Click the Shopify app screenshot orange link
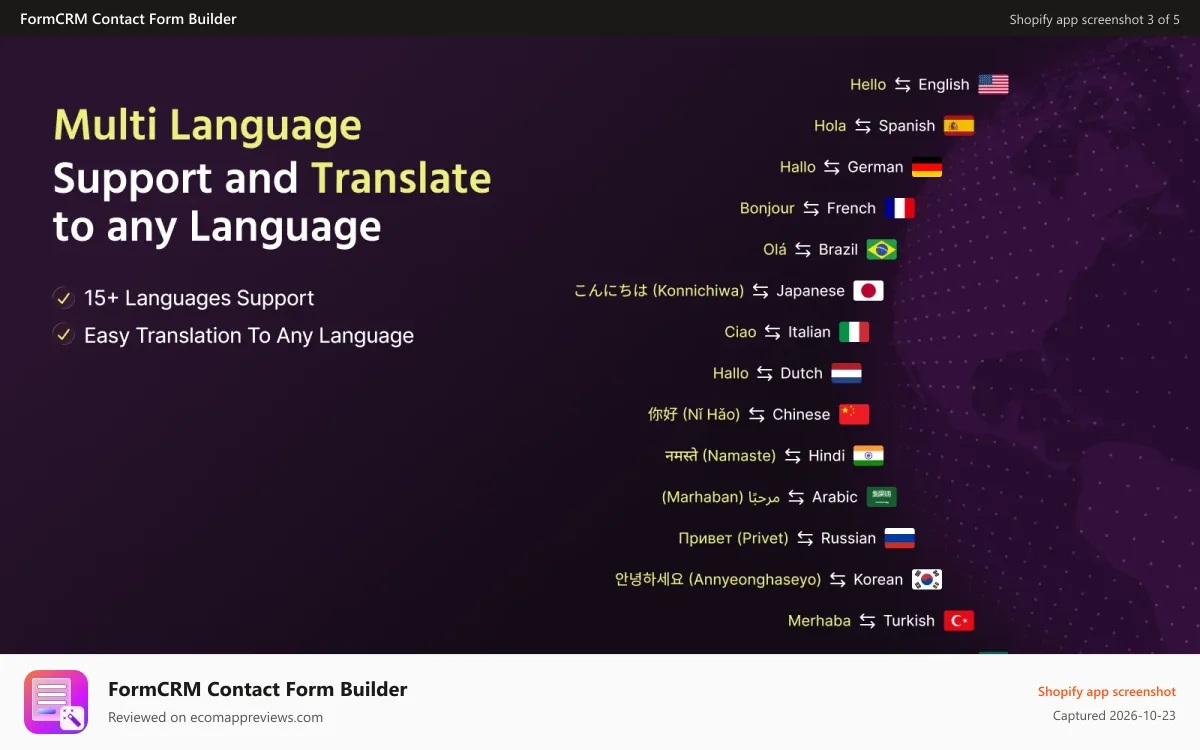Viewport: 1200px width, 750px height. [1107, 691]
